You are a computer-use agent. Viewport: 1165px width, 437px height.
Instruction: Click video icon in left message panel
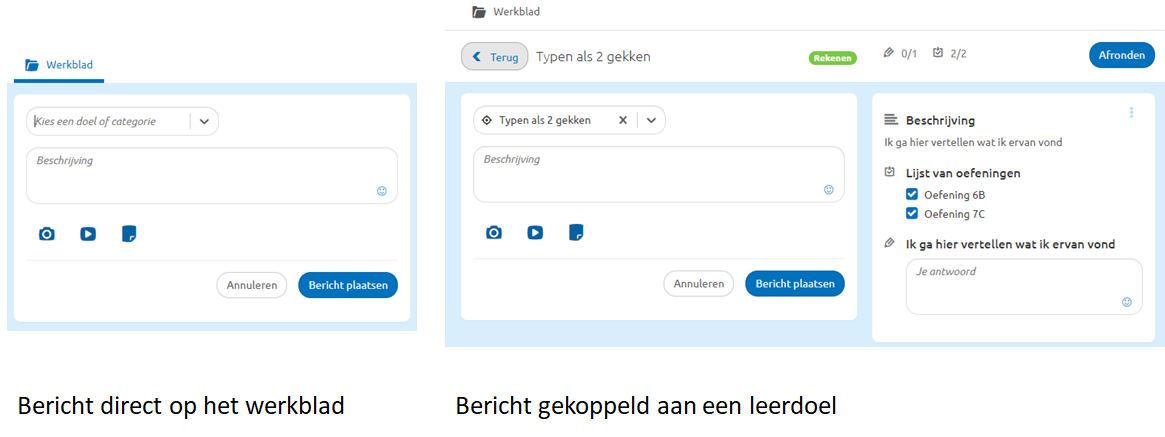pyautogui.click(x=88, y=234)
